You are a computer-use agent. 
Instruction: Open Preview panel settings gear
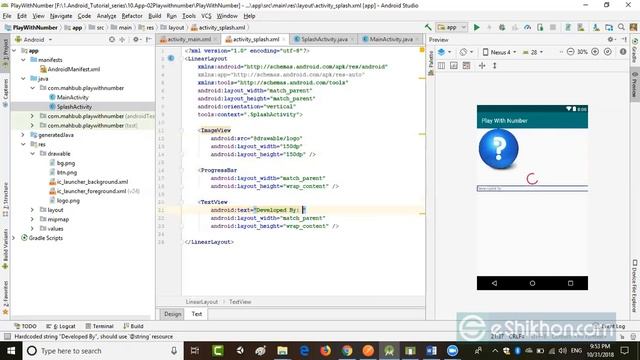click(x=611, y=40)
